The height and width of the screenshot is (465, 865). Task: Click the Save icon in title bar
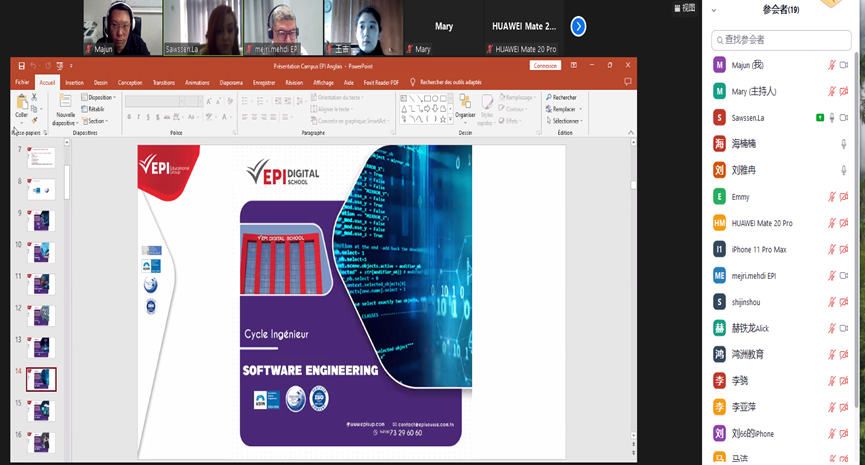21,66
